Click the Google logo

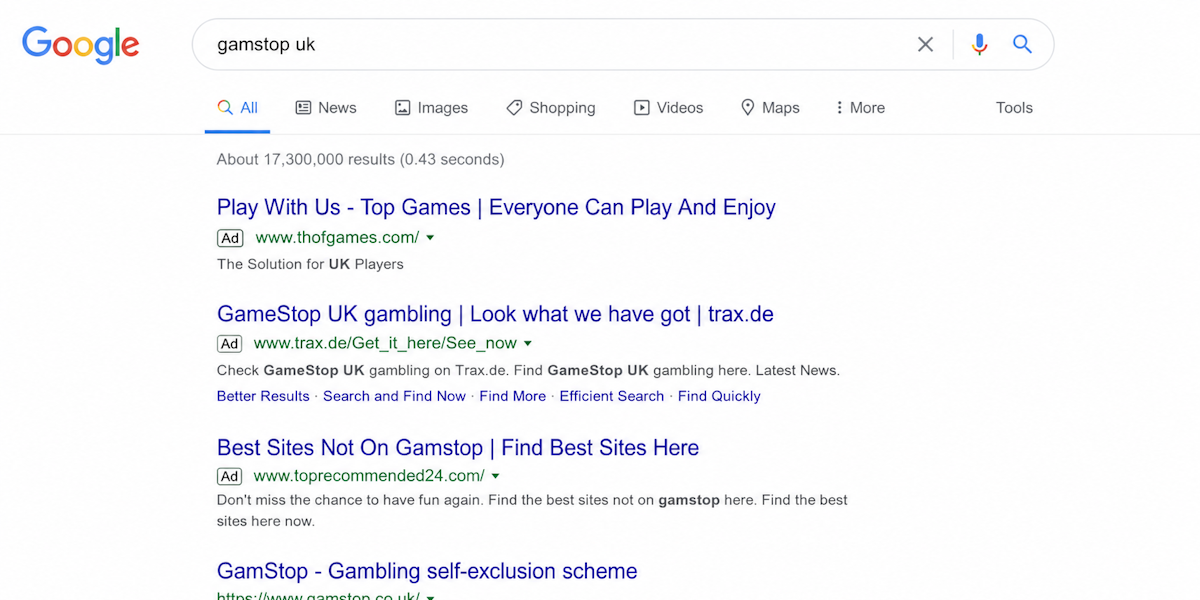pos(81,45)
